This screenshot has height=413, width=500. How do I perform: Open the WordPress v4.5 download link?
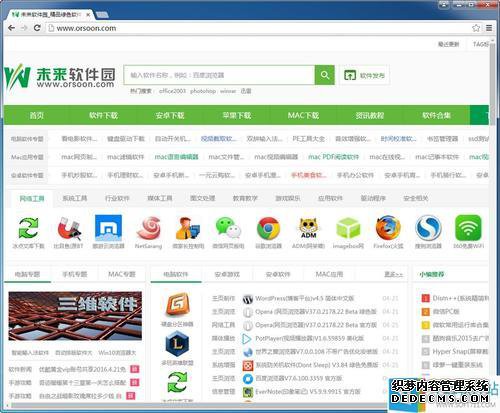[304, 298]
